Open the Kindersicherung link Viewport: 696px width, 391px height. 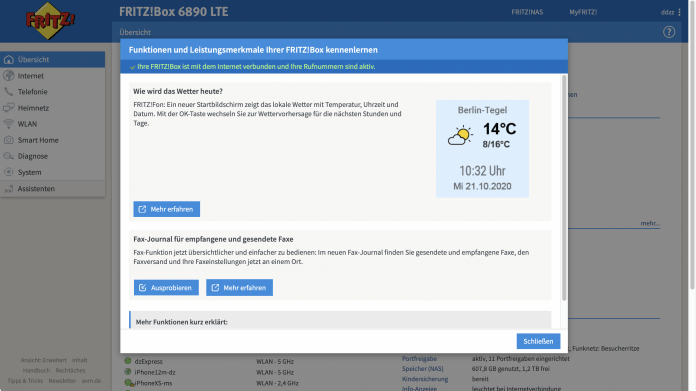425,379
